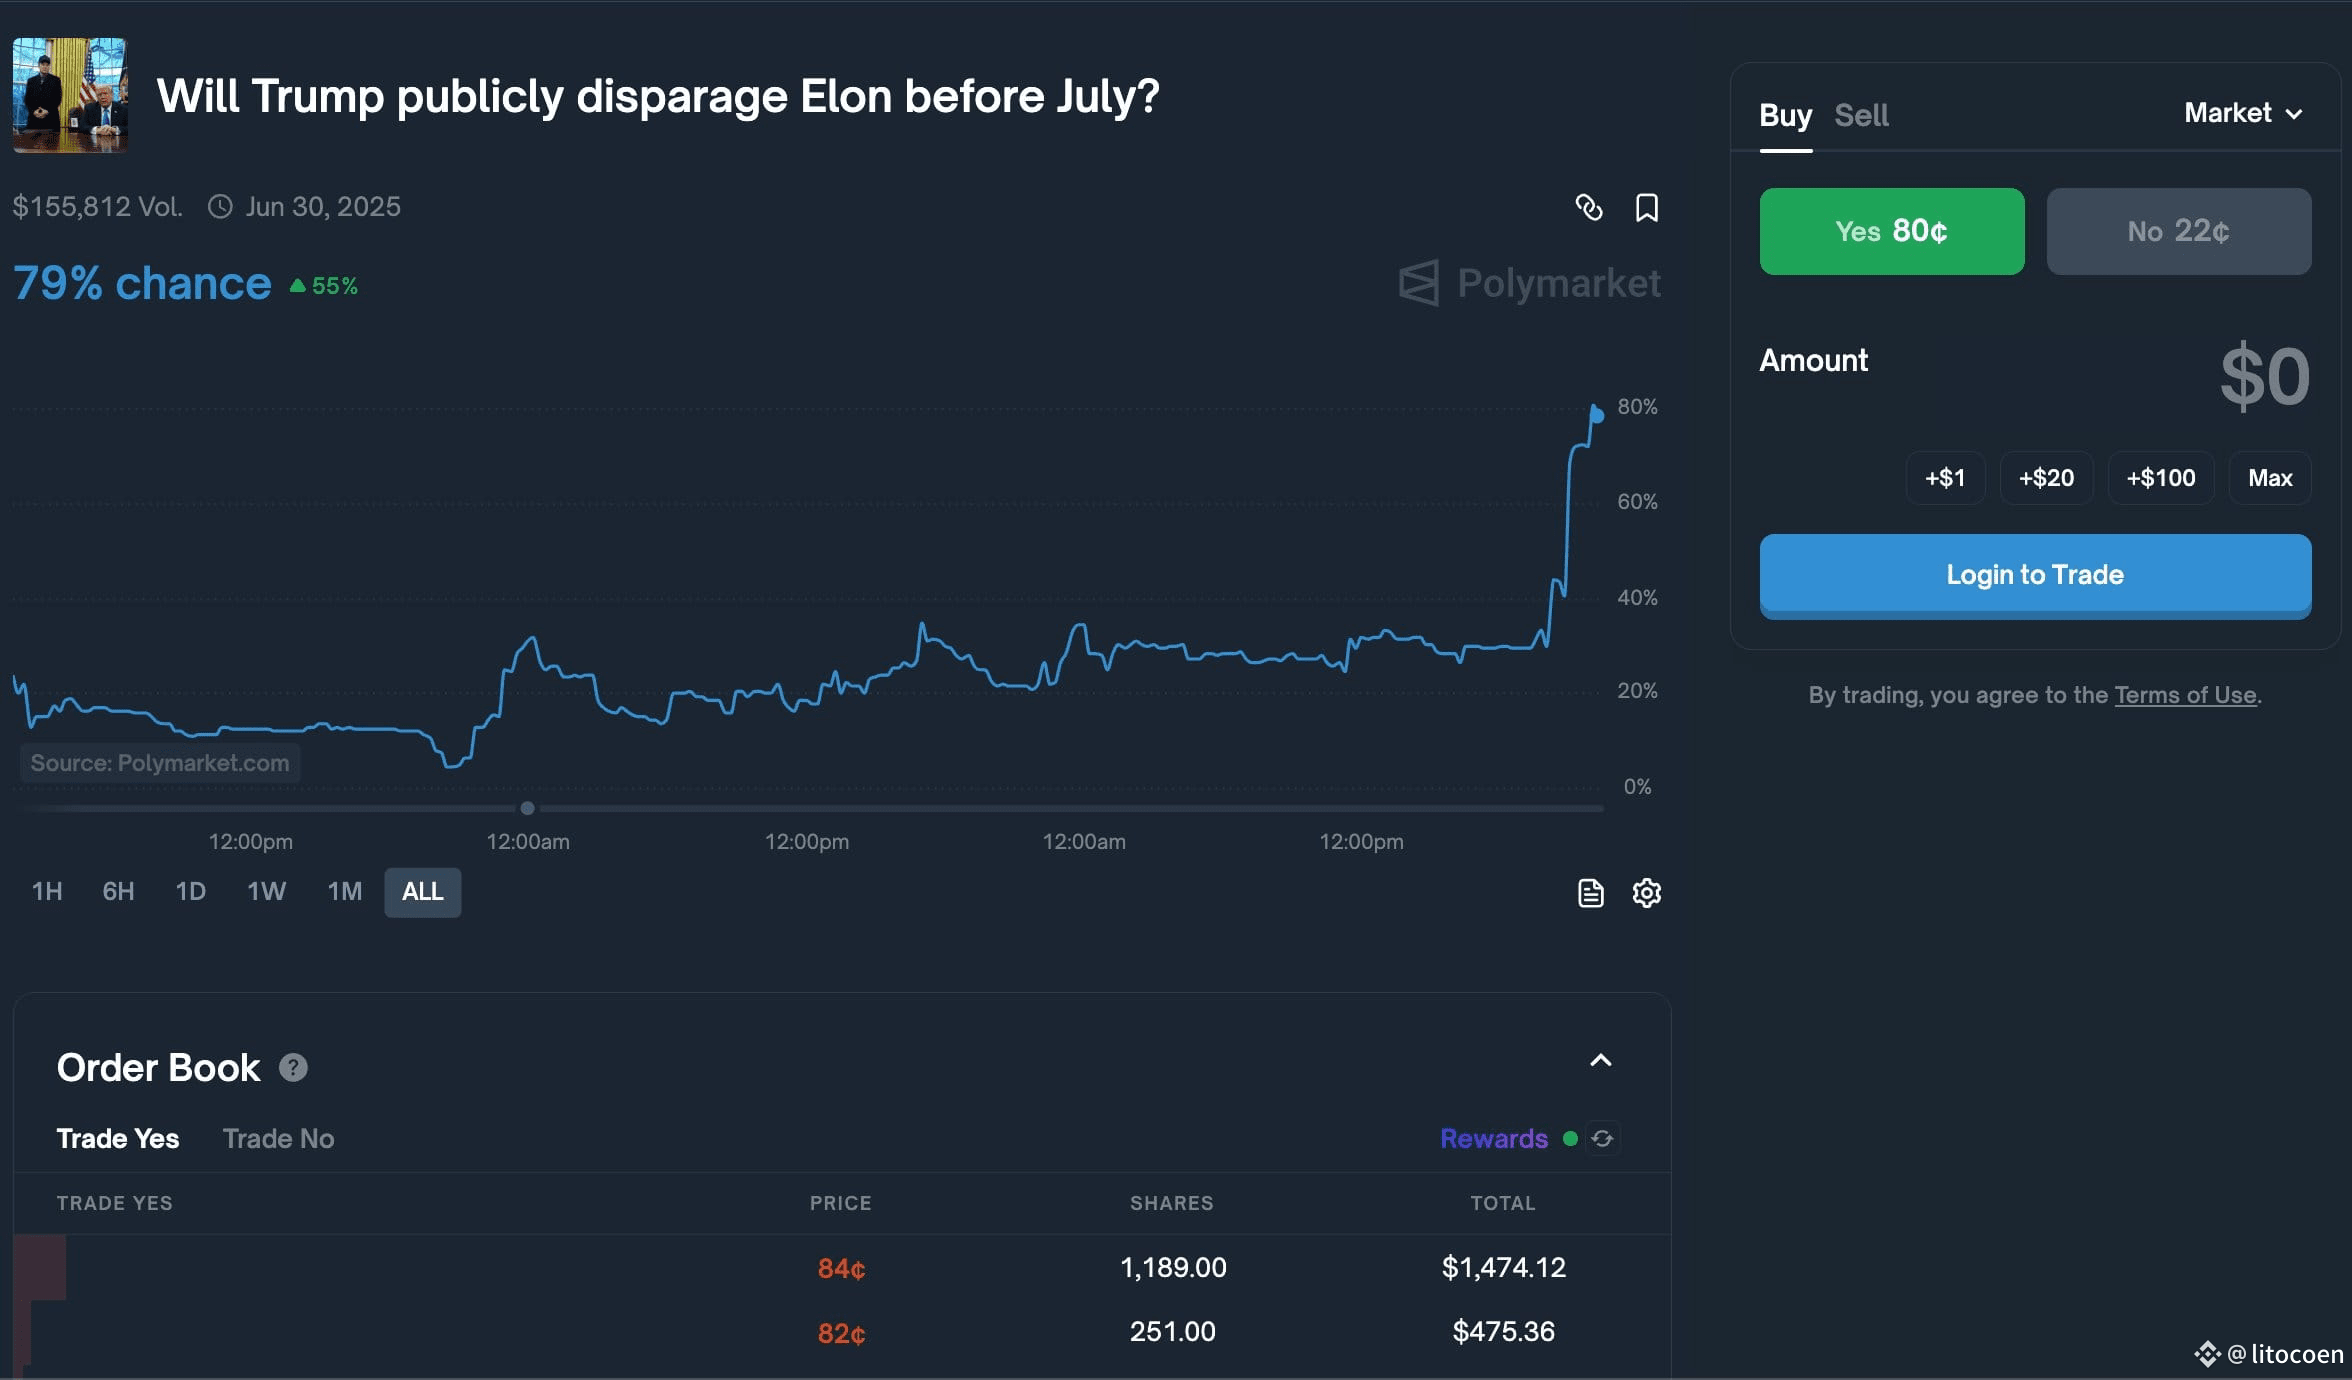Set chart range to 1H

pyautogui.click(x=47, y=891)
